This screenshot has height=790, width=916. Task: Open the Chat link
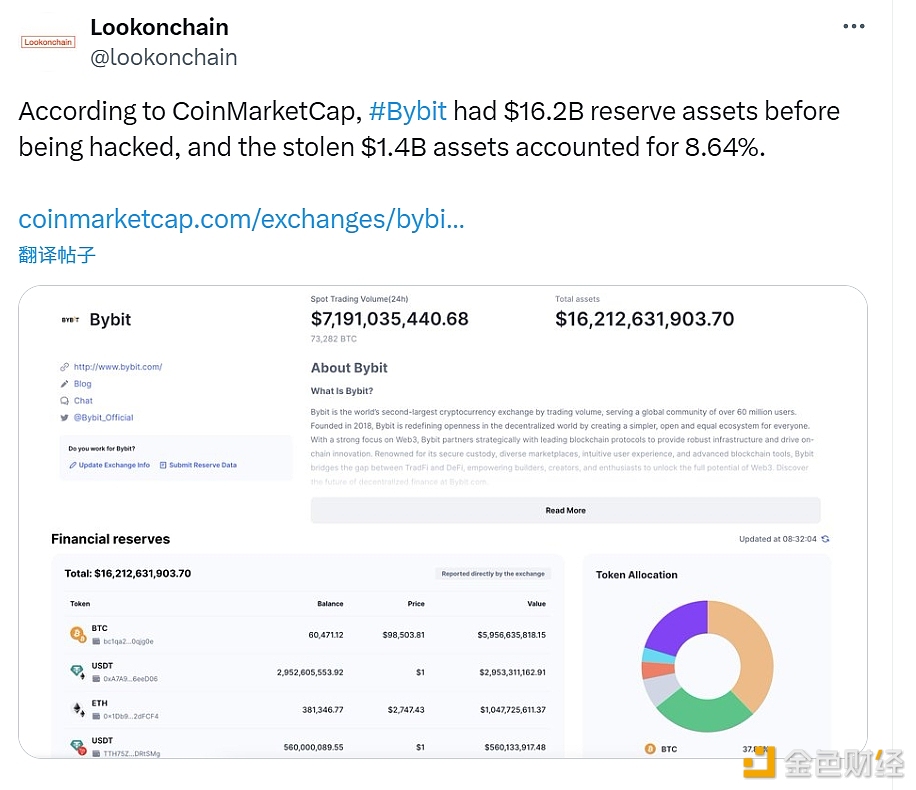(83, 401)
